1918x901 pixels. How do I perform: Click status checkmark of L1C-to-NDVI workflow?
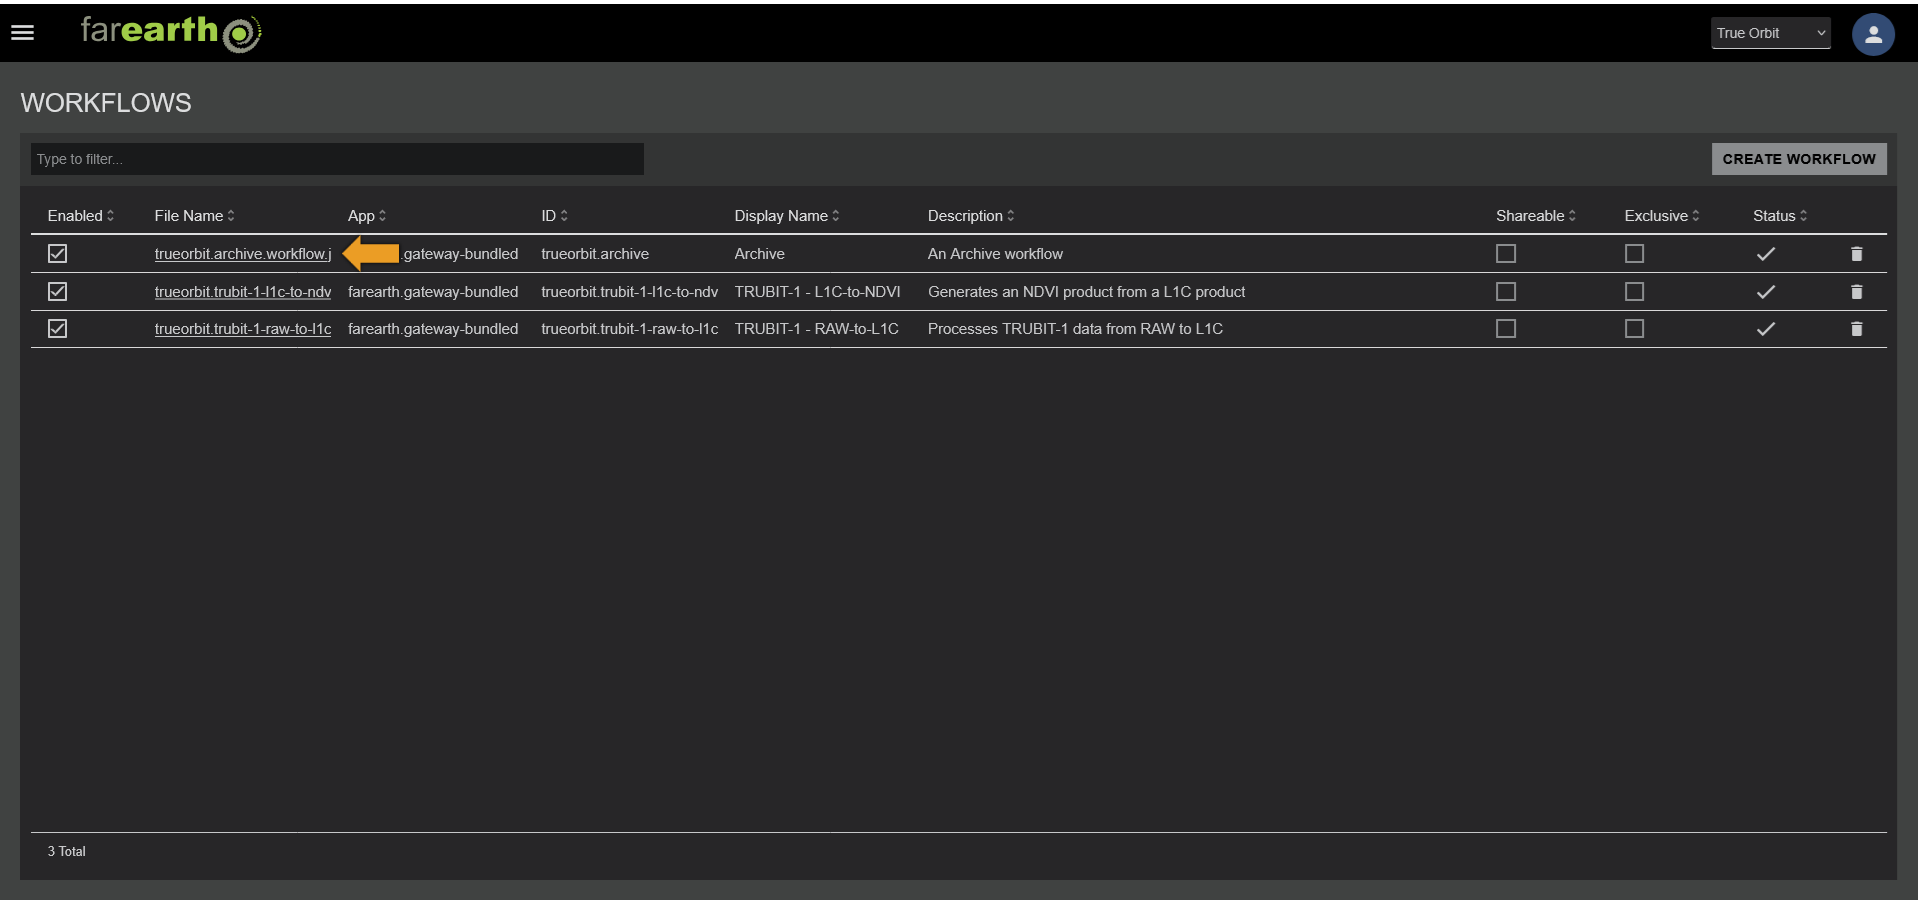point(1765,292)
